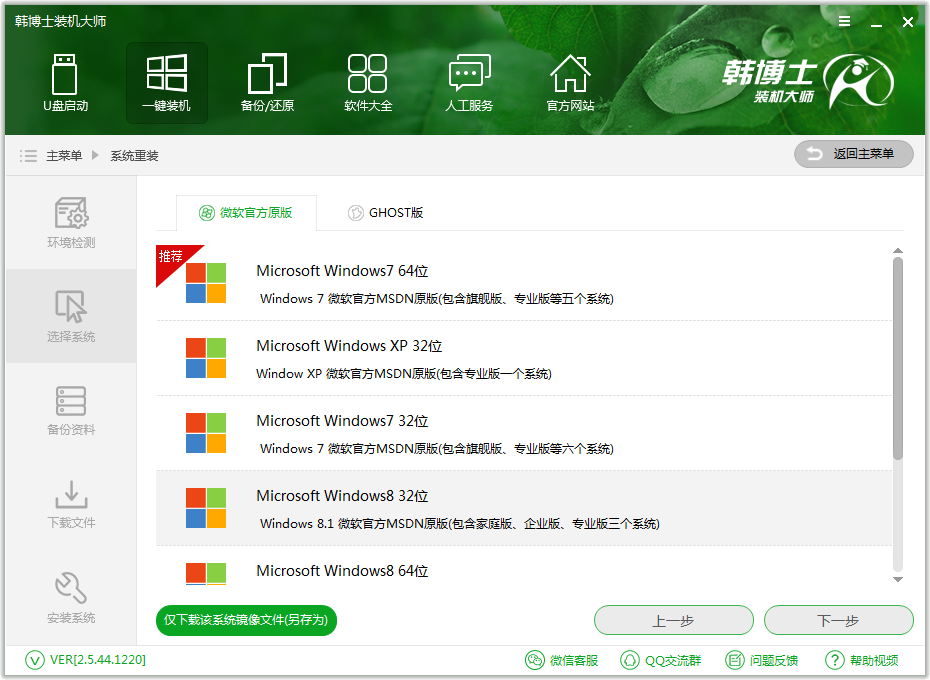The image size is (930, 680).
Task: Click the Windows 8.1 MSDN description text
Action: coord(460,523)
